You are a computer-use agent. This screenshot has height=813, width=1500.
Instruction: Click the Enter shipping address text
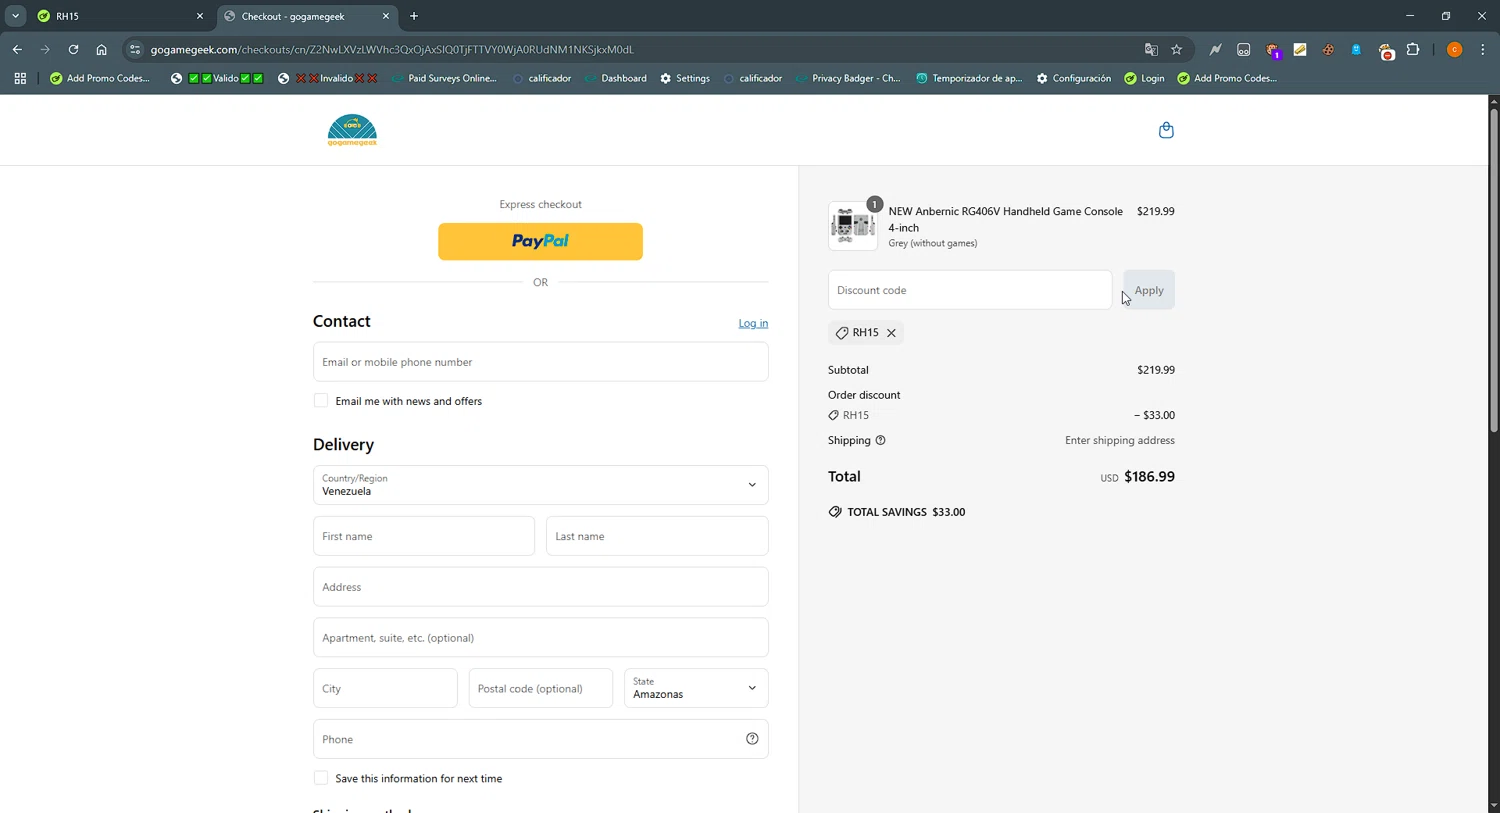click(1120, 440)
